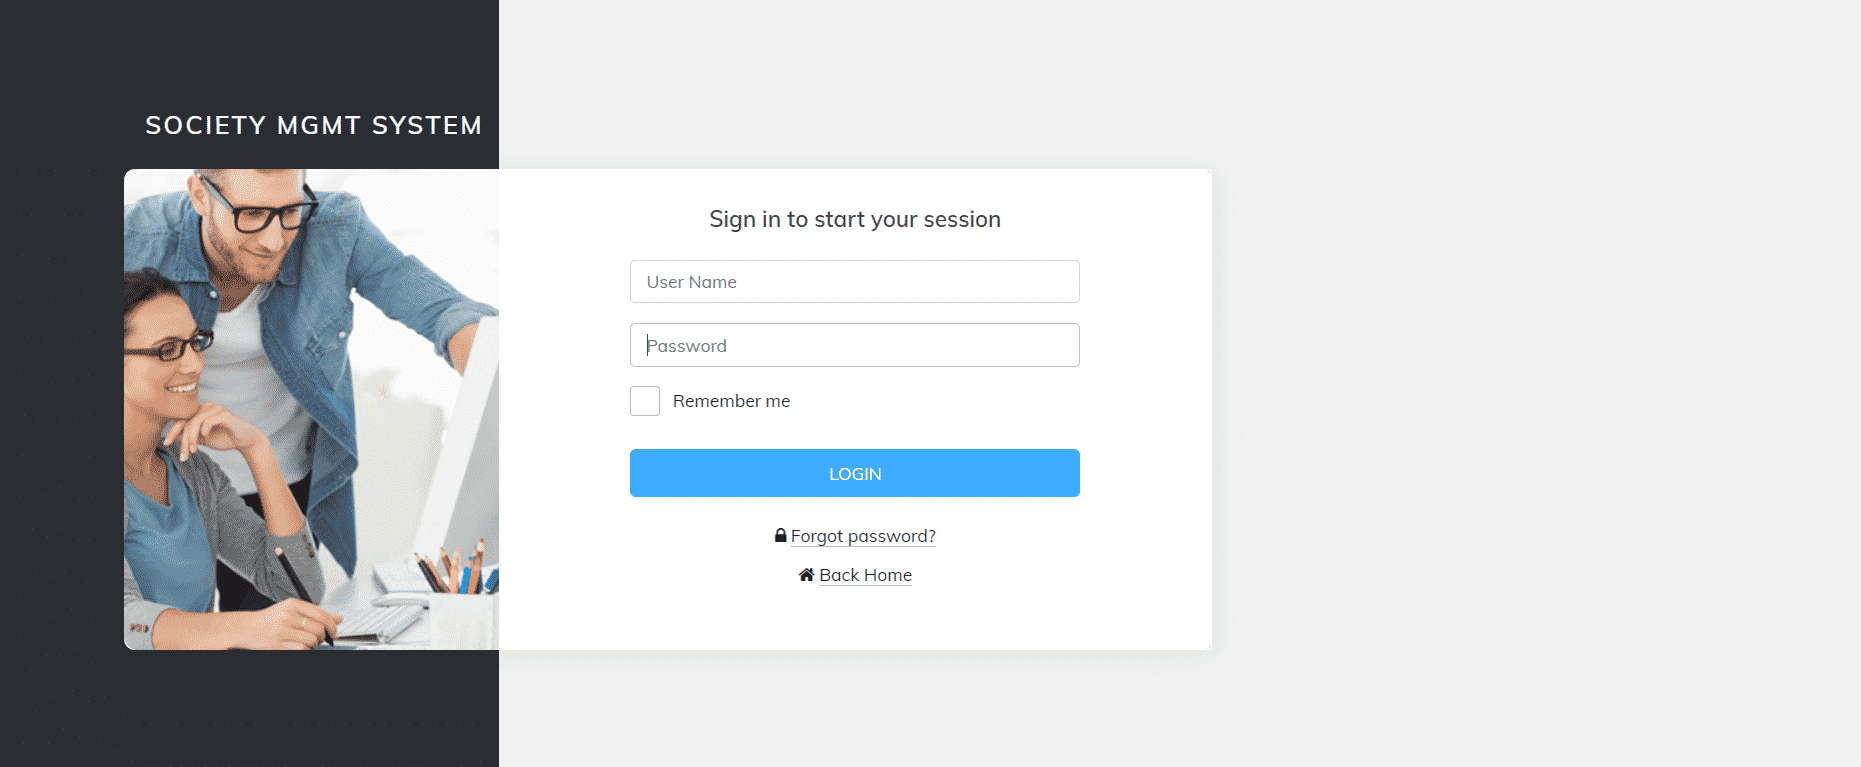Click the word SYSTEM in the title
Image resolution: width=1861 pixels, height=767 pixels.
[427, 126]
